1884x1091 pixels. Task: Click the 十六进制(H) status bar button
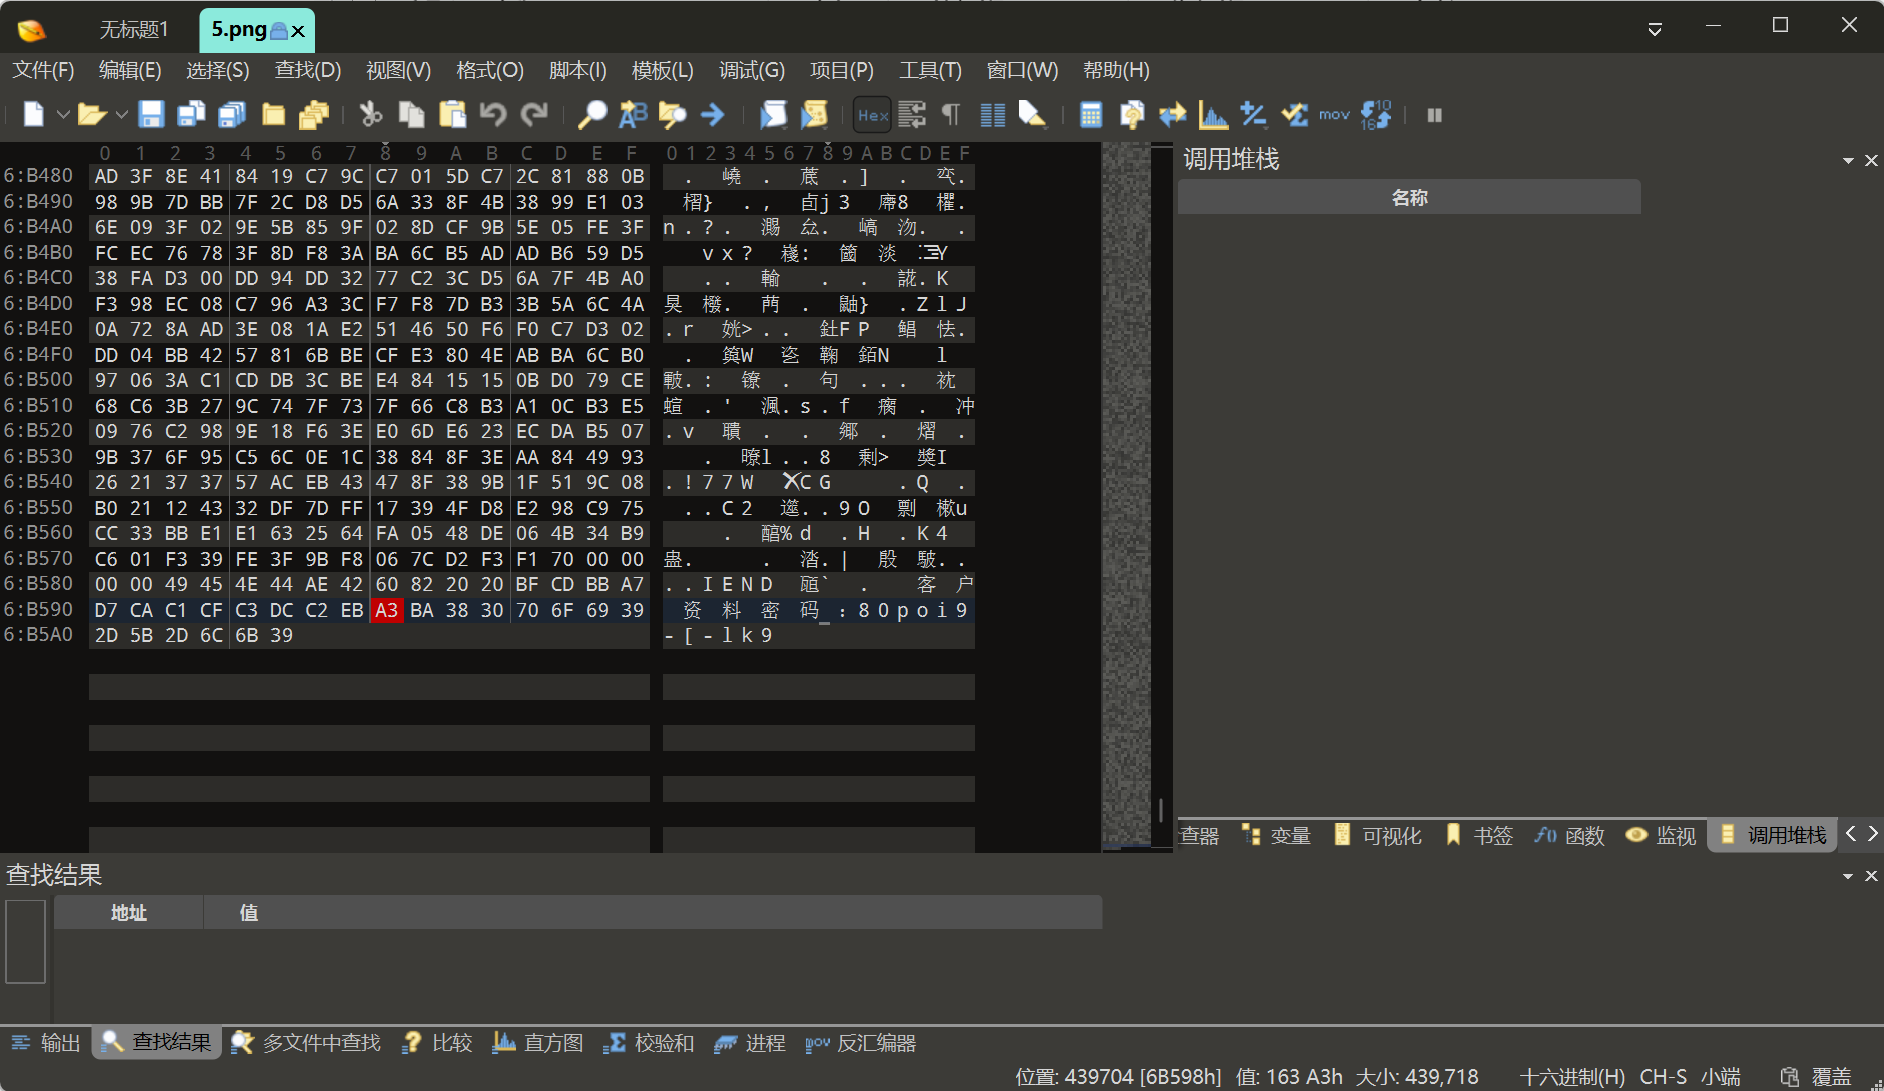pos(1572,1077)
